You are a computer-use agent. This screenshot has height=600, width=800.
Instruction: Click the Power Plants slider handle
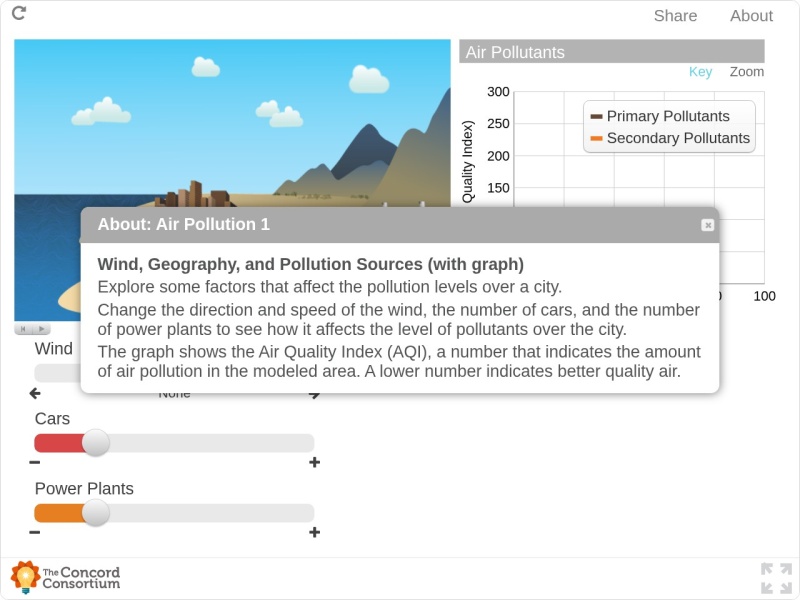click(96, 513)
